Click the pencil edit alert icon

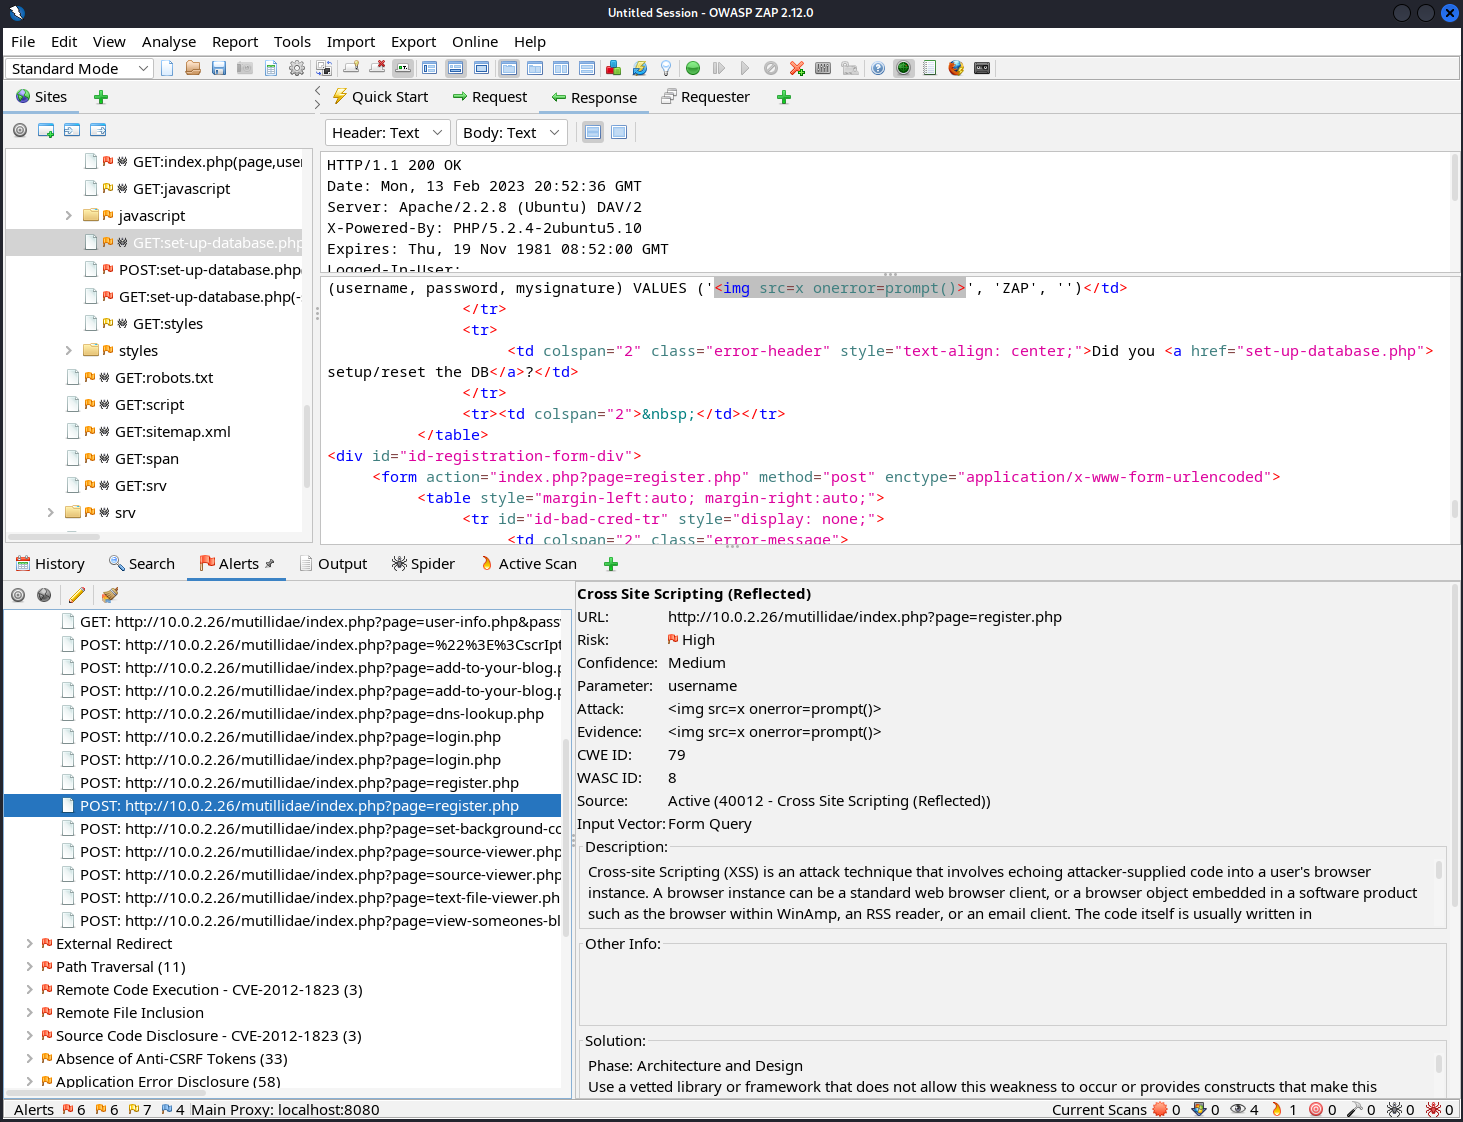[x=77, y=595]
